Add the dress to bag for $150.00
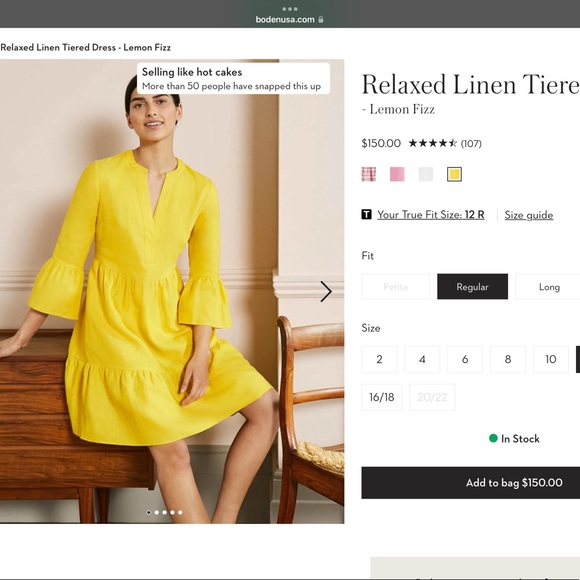The image size is (580, 580). (471, 483)
